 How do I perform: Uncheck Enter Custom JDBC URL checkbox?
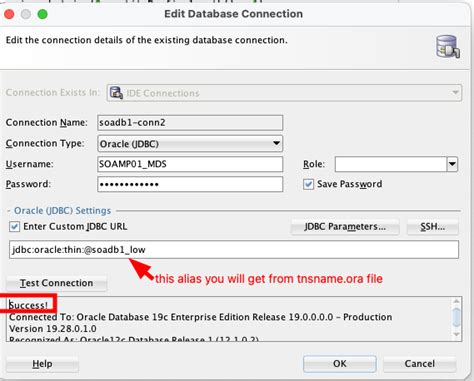click(x=14, y=227)
